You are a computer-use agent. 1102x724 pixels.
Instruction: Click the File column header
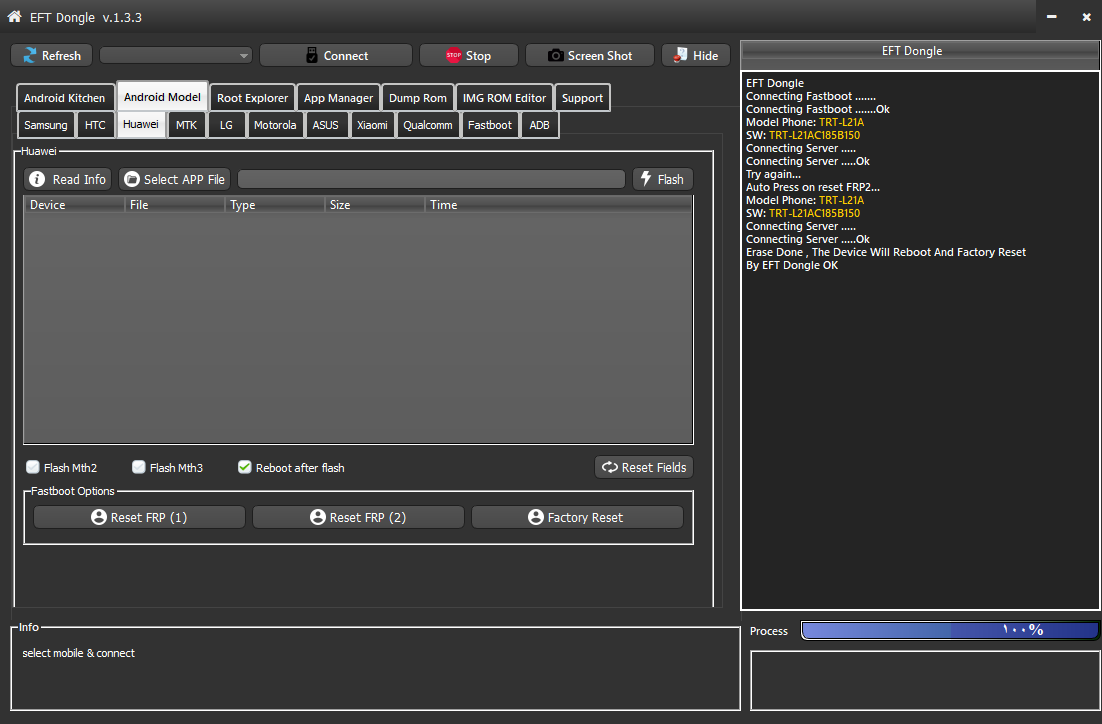pyautogui.click(x=174, y=205)
